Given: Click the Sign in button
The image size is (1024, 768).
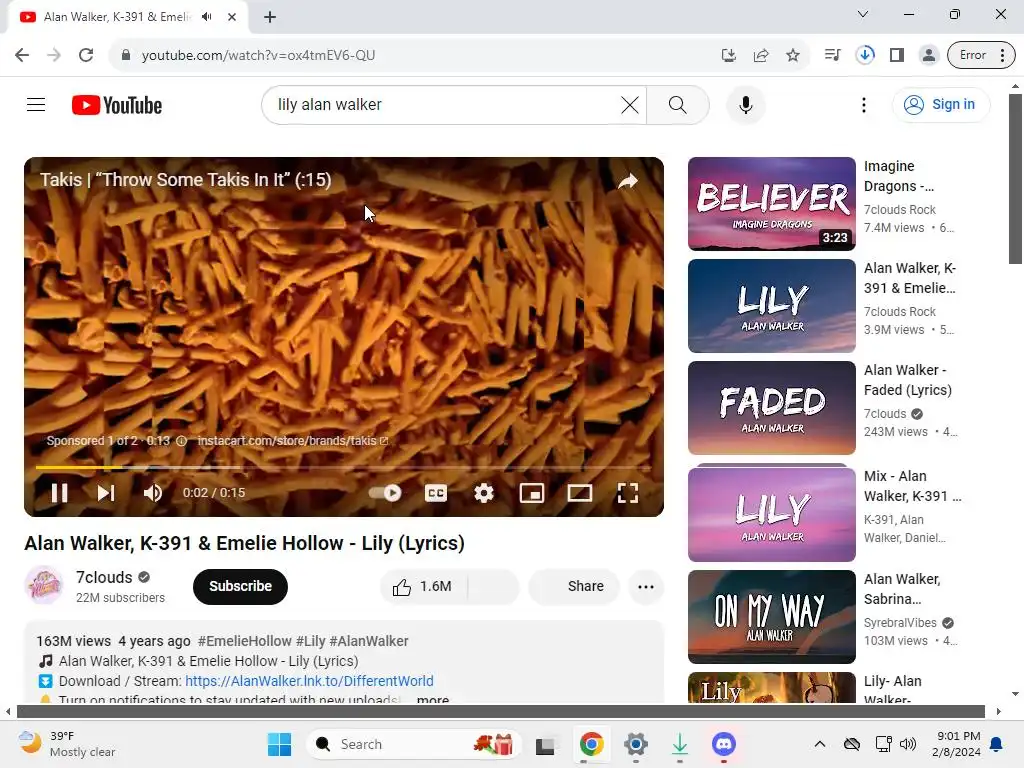Looking at the screenshot, I should point(940,104).
